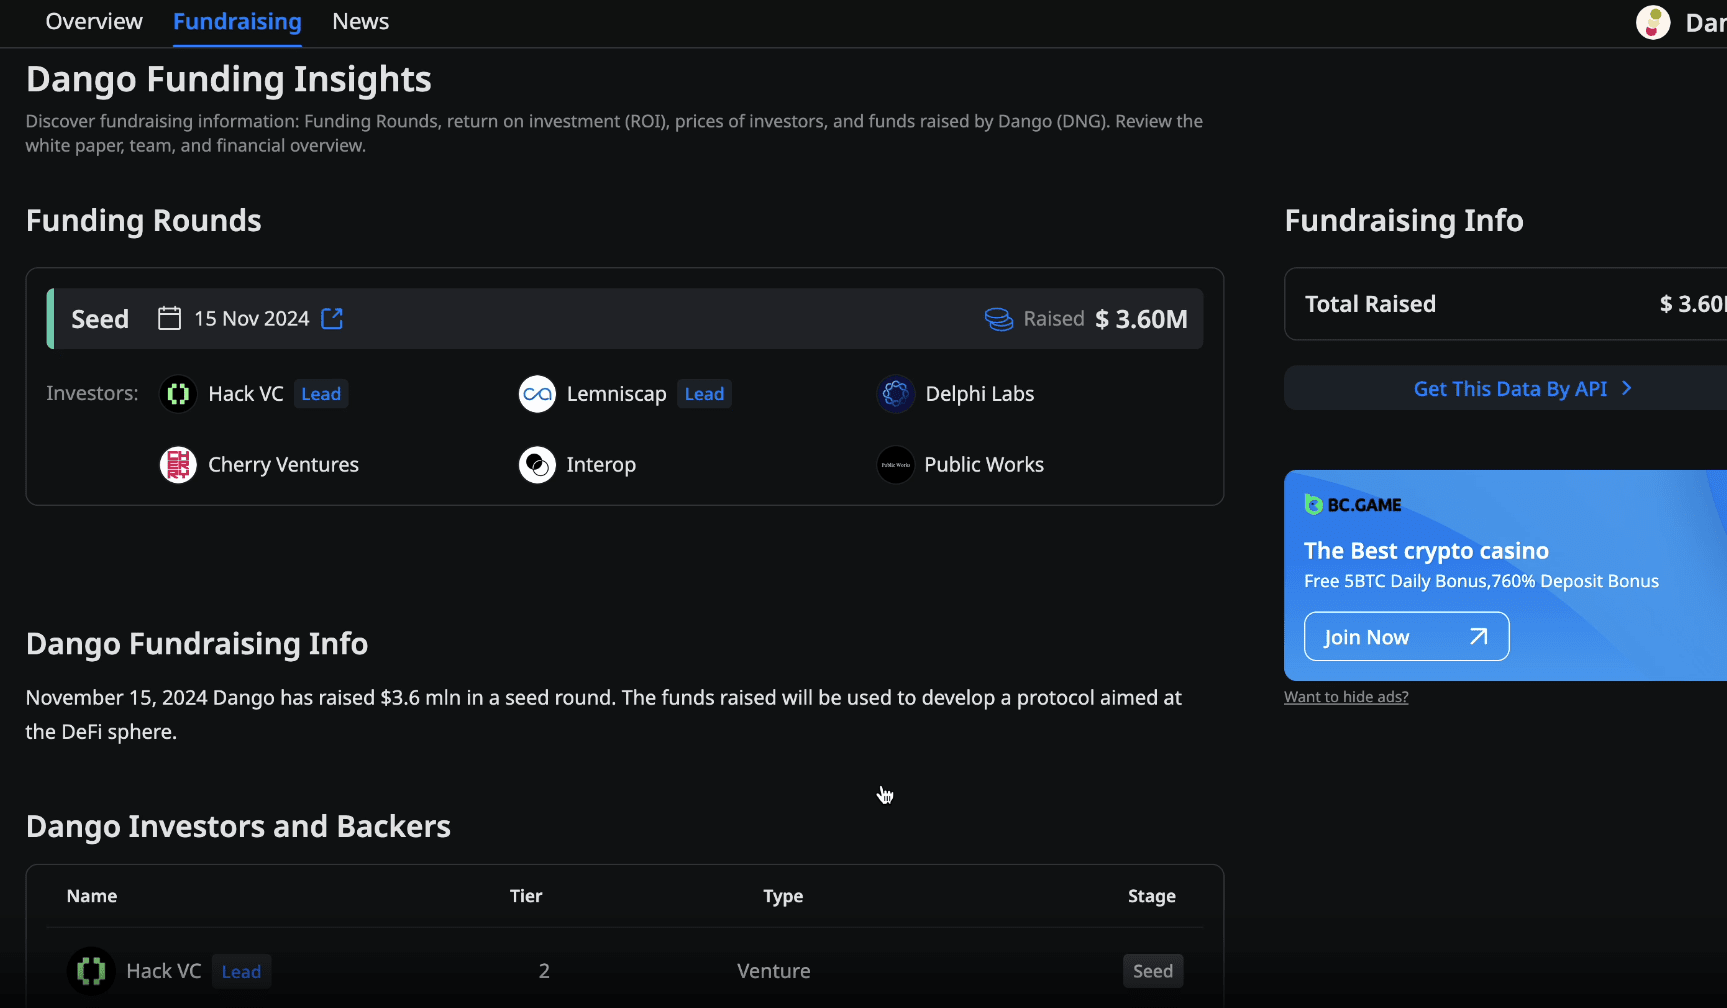Screen dimensions: 1727x1008
Task: Click the Tier column header
Action: 526,896
